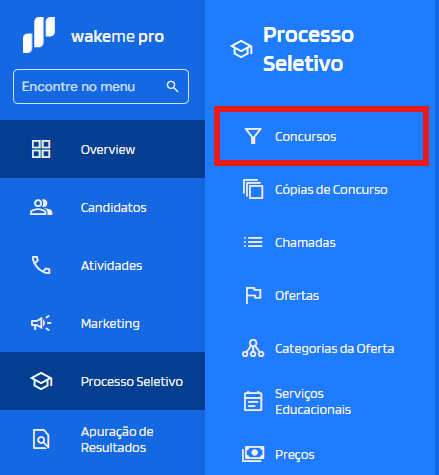Click the Marketing megaphone icon
This screenshot has height=475, width=439.
tap(41, 323)
